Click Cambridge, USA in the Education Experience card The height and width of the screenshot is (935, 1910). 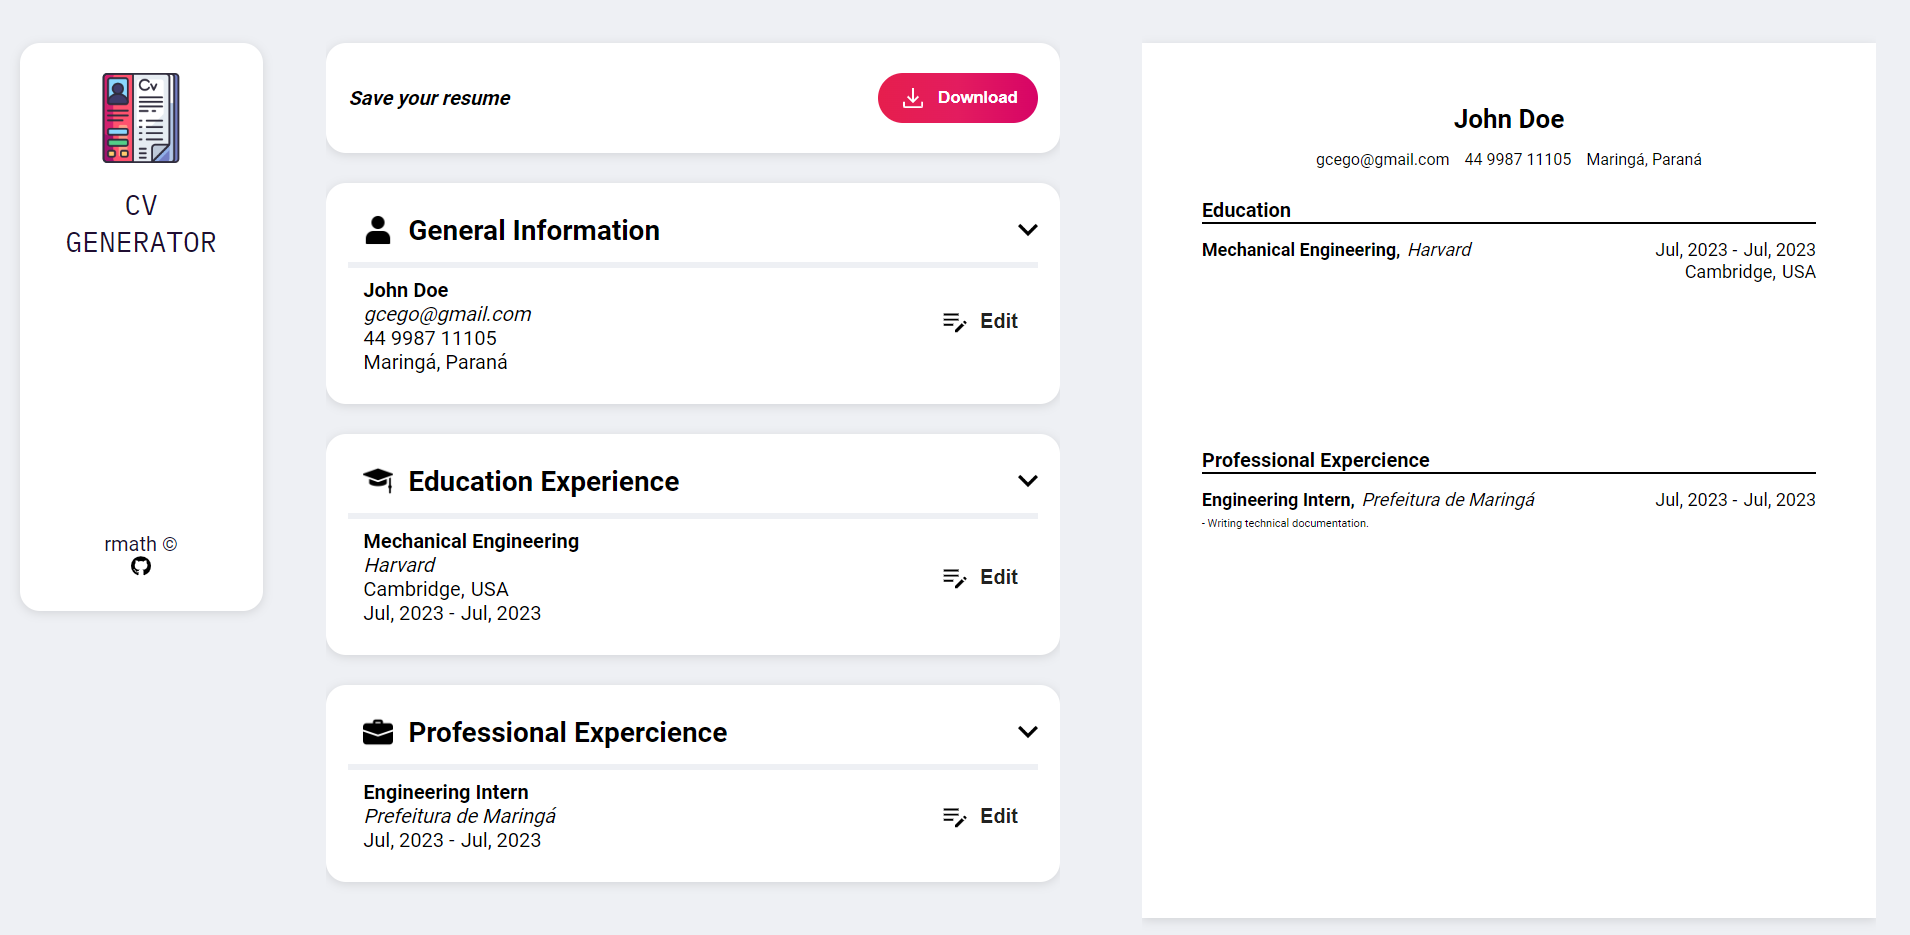(x=436, y=589)
